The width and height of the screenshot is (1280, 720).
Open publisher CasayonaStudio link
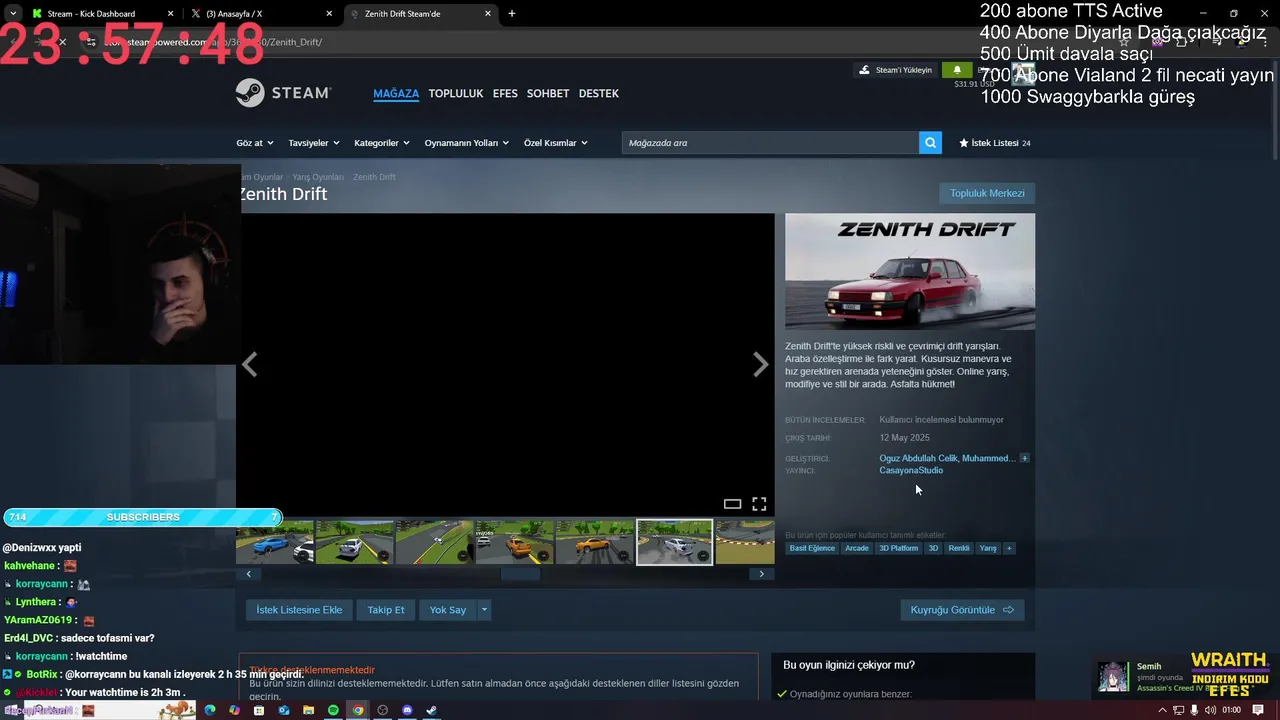(x=911, y=470)
